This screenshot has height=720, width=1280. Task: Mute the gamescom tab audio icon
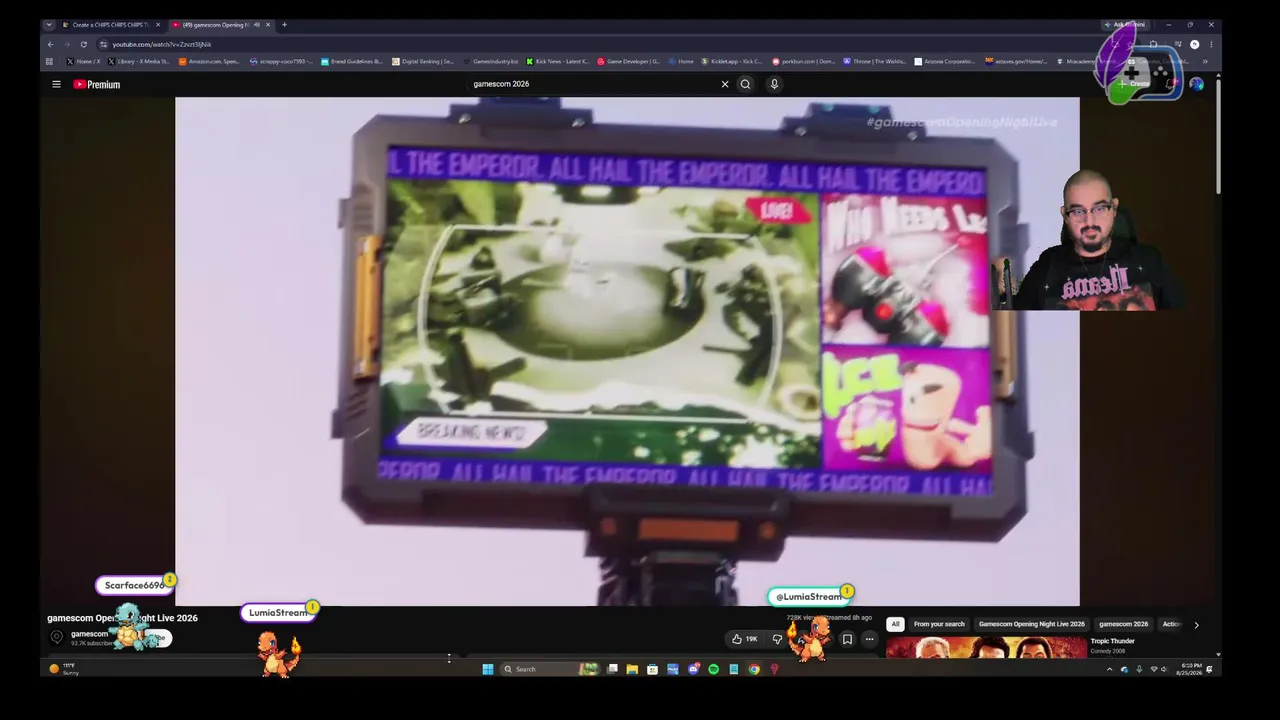click(257, 24)
